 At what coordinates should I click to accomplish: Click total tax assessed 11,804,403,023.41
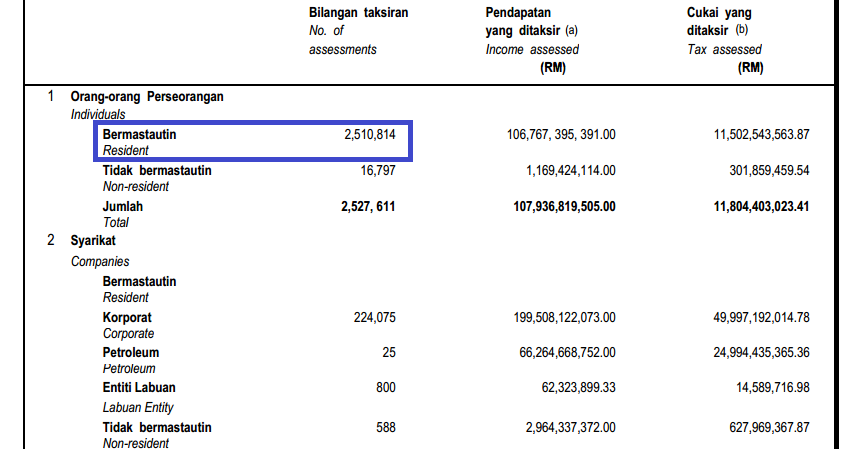point(761,207)
